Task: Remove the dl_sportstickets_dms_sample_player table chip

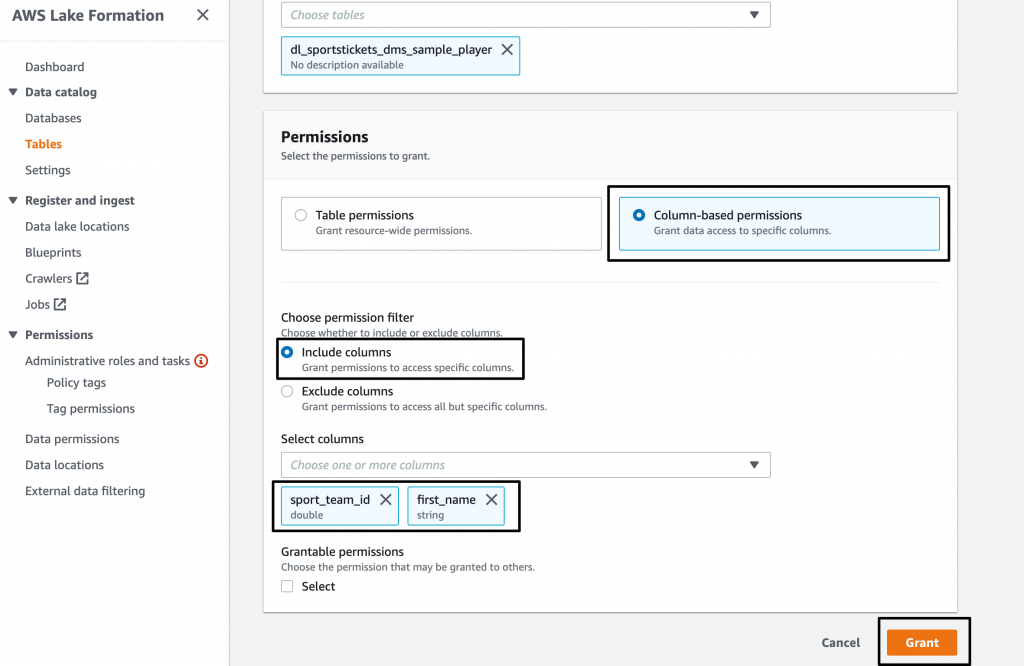Action: click(505, 48)
